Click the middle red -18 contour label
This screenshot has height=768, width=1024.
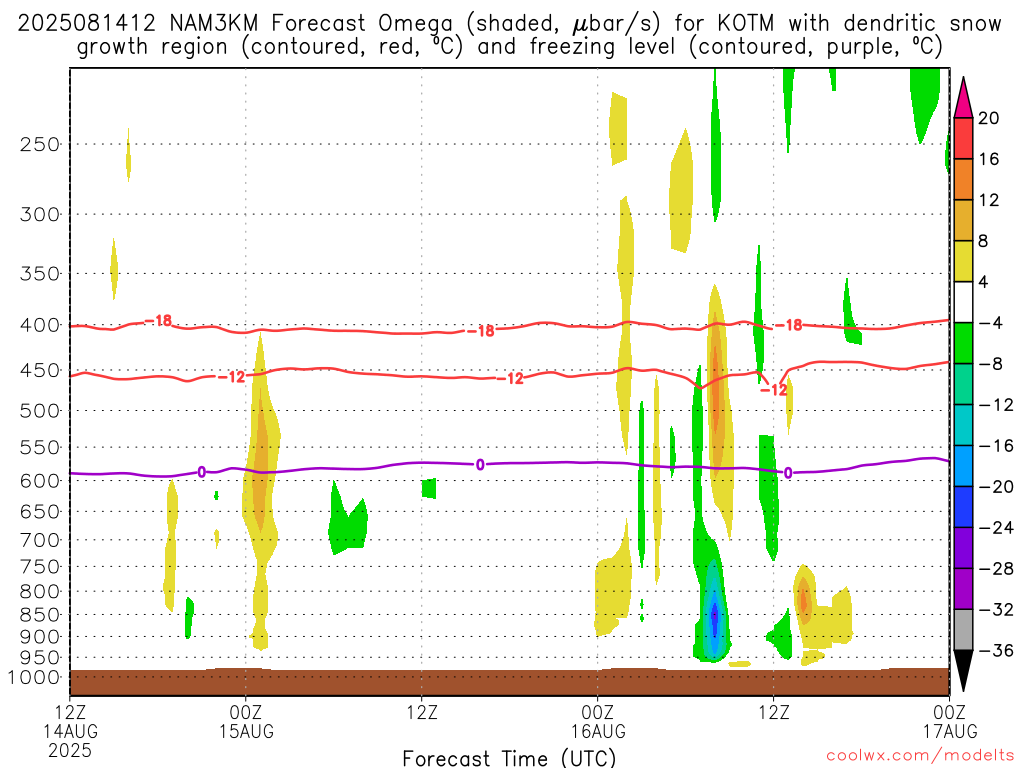(x=481, y=331)
